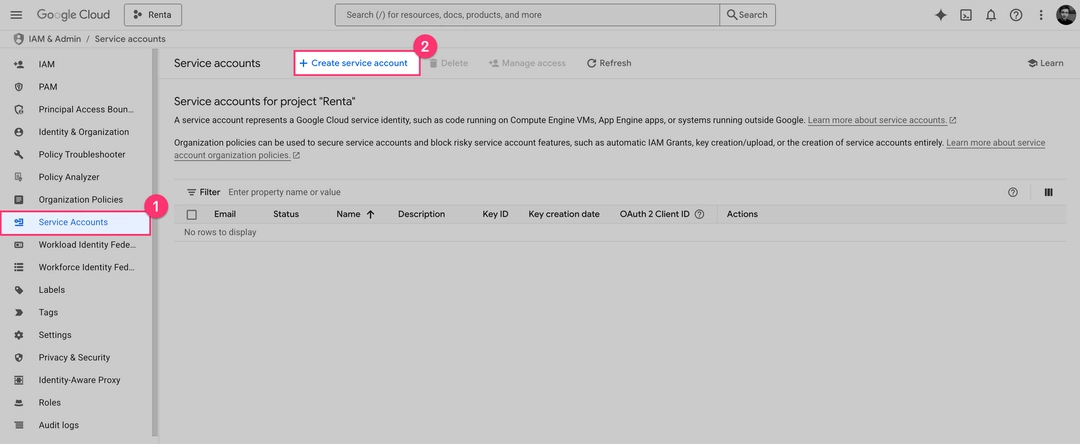
Task: Activate Cloud Shell terminal icon
Action: 965,15
